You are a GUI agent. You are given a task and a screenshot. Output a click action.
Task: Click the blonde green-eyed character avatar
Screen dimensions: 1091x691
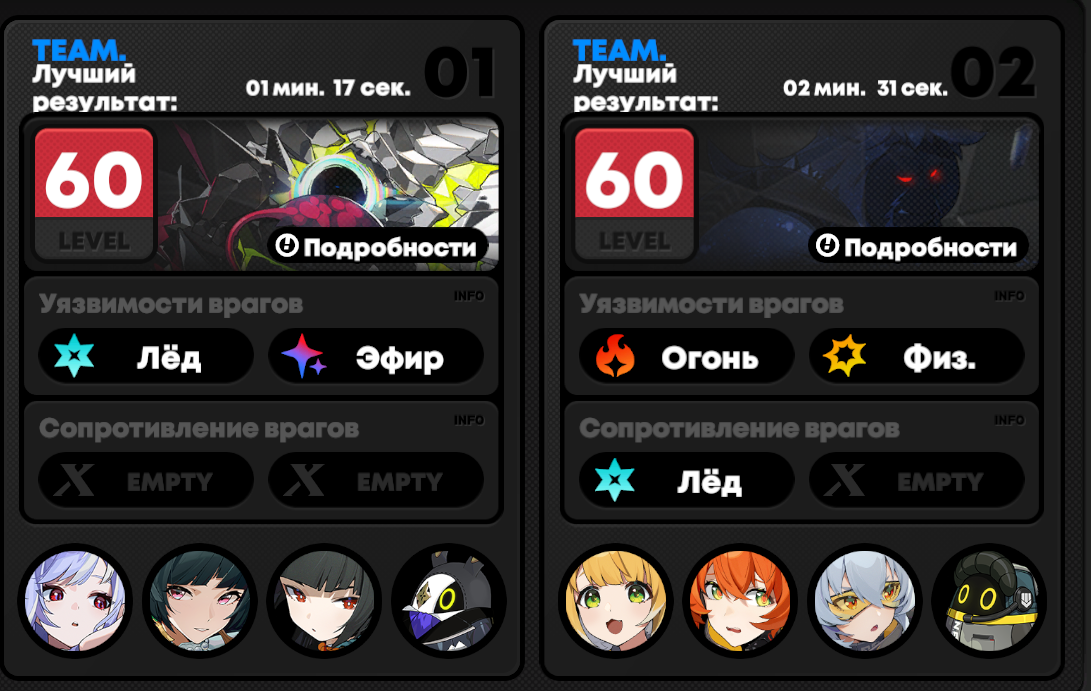[x=616, y=601]
